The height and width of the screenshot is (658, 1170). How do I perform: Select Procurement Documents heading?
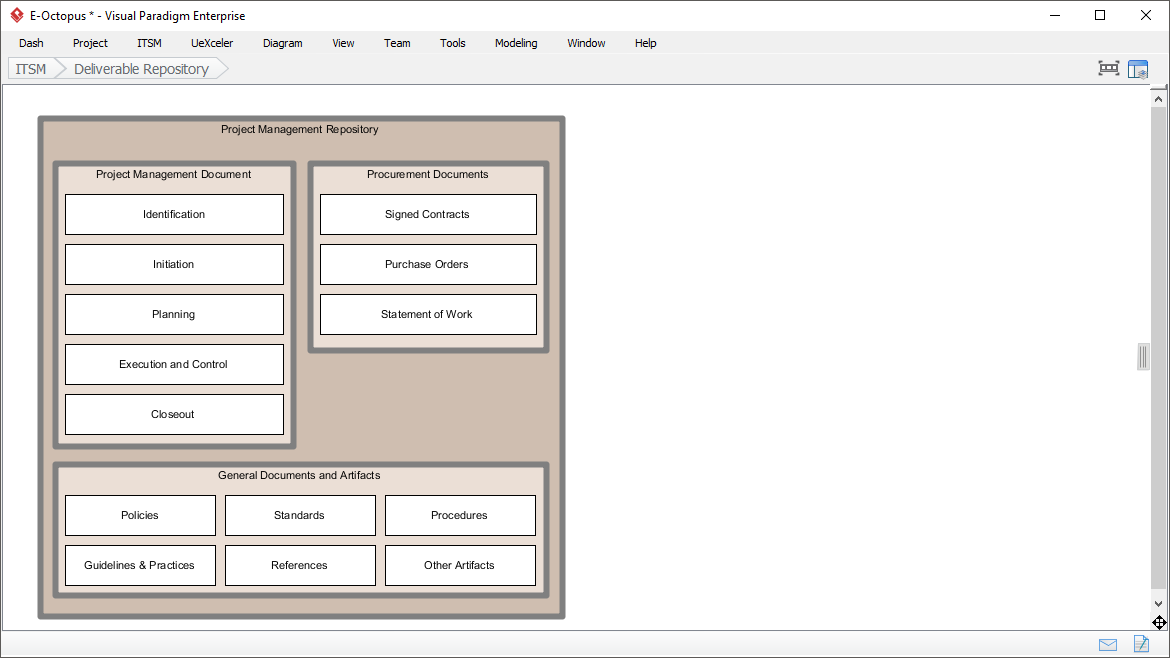(x=428, y=174)
